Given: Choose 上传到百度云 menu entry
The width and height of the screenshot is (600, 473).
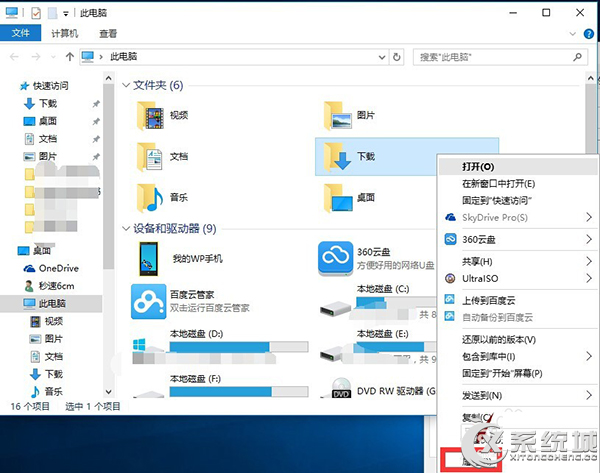Looking at the screenshot, I should (x=517, y=300).
